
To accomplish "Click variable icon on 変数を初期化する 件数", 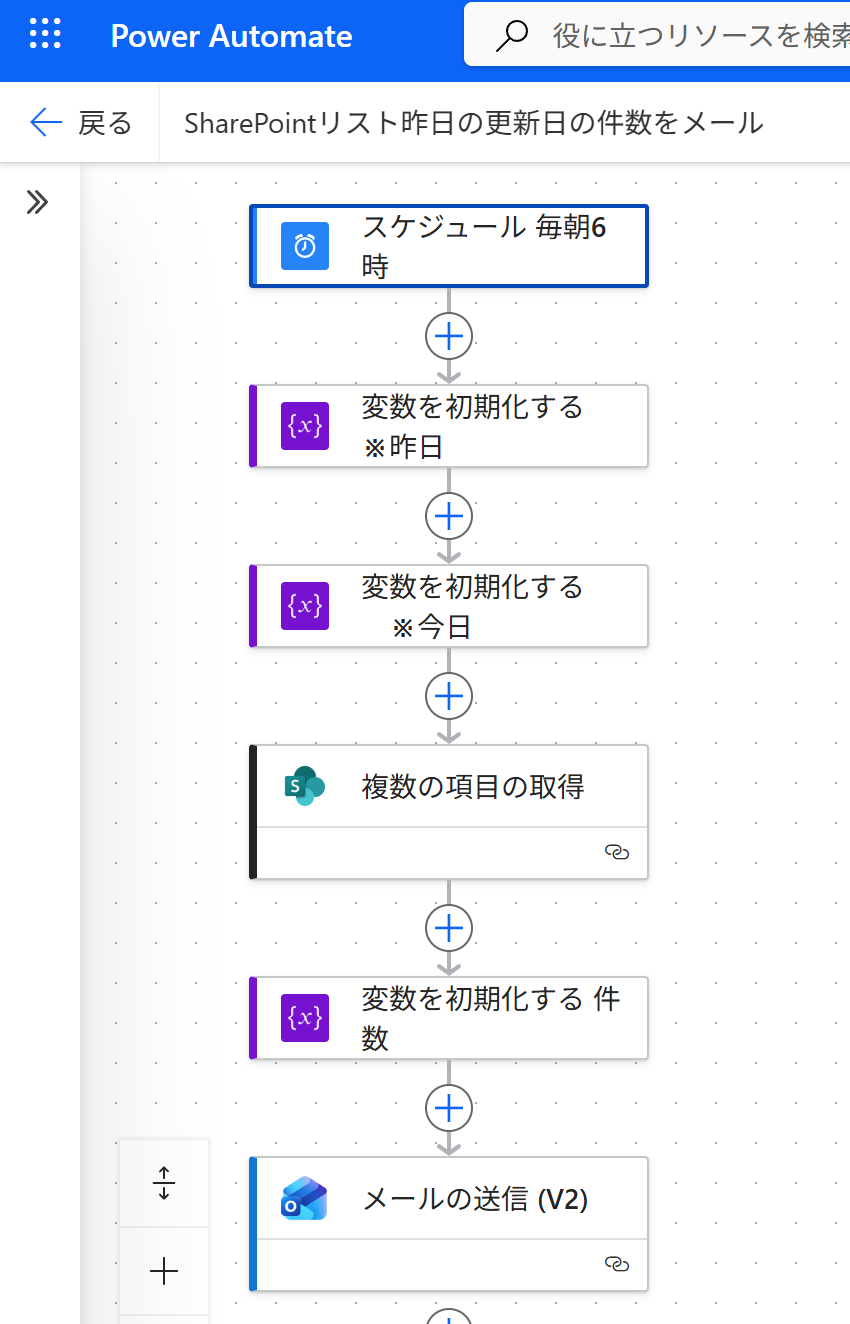I will click(305, 1018).
